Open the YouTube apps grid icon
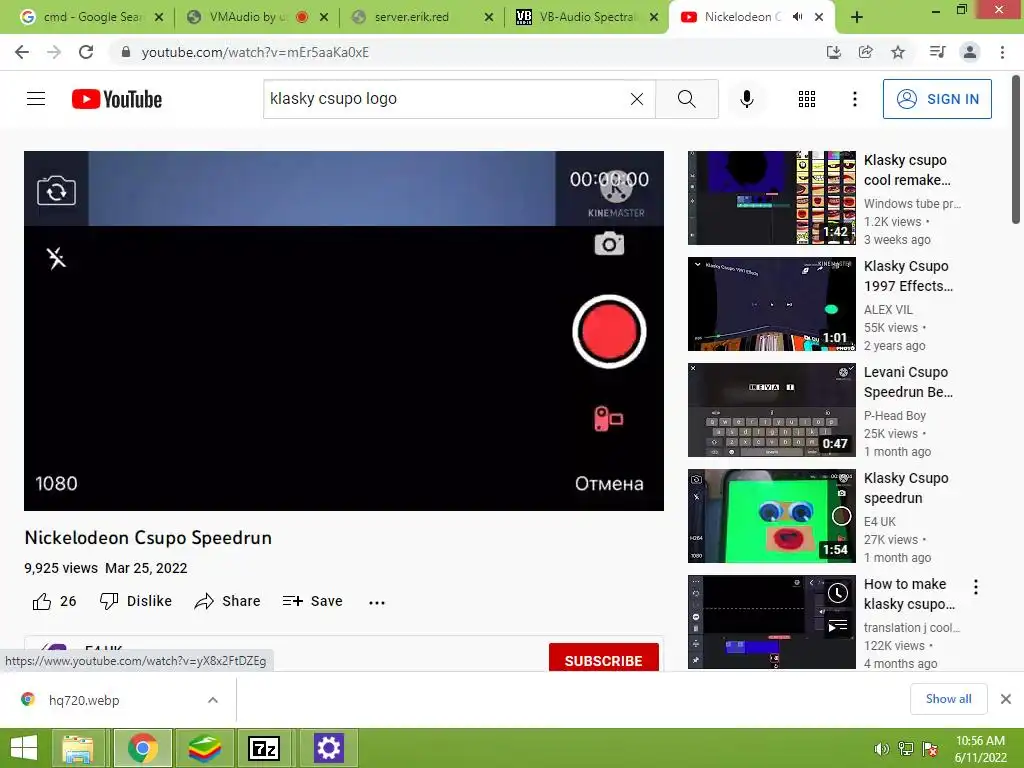Screen dimensions: 1024x768 pos(807,99)
